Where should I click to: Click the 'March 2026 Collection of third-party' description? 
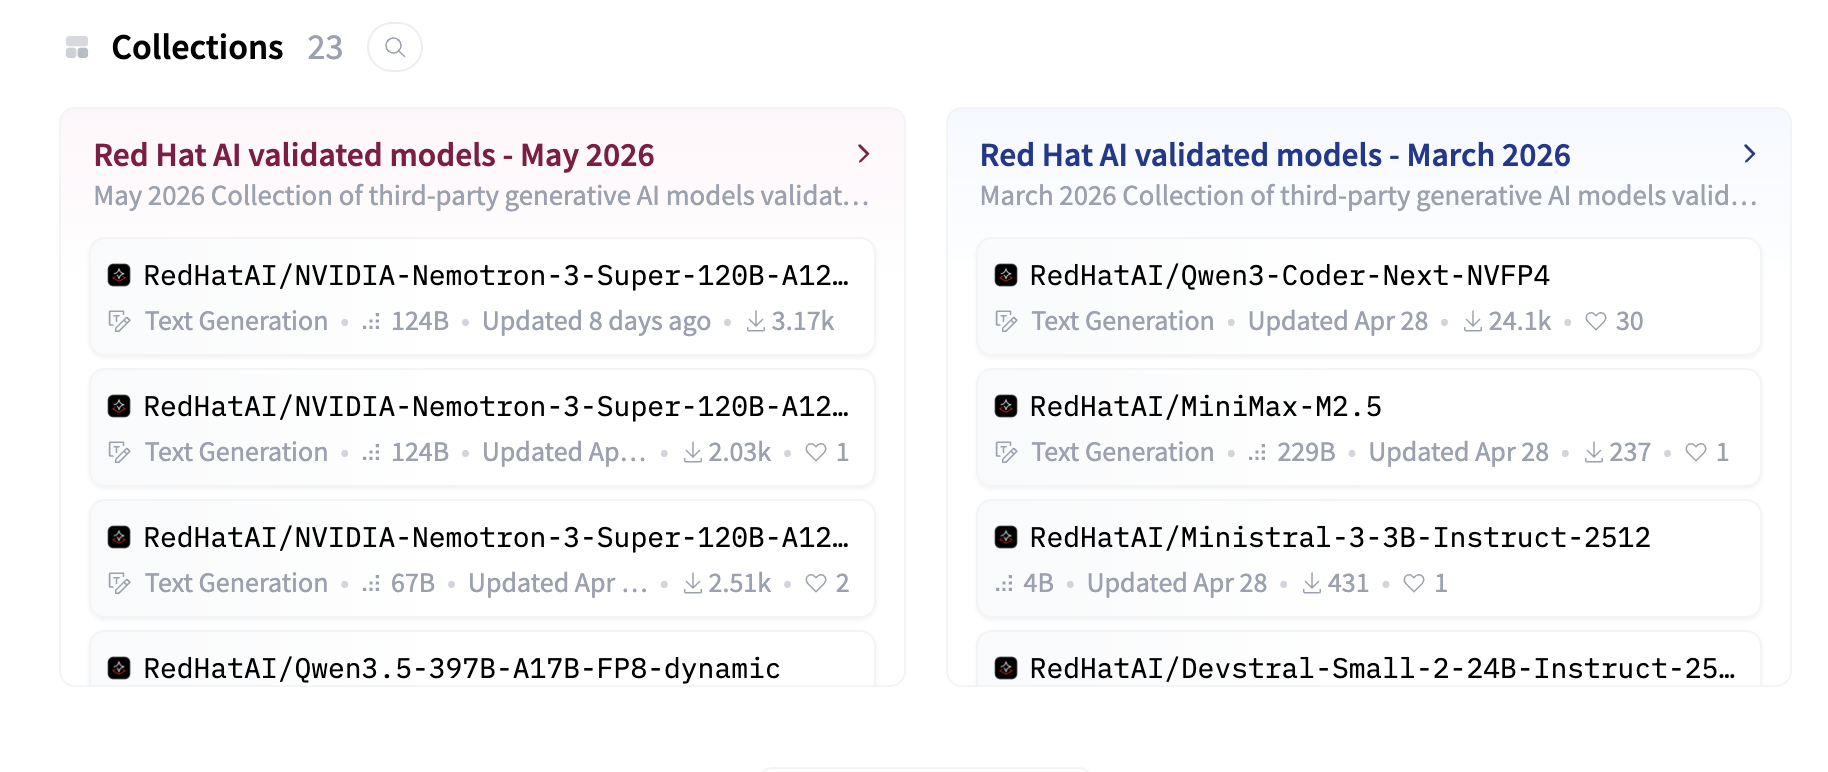pyautogui.click(x=1368, y=195)
